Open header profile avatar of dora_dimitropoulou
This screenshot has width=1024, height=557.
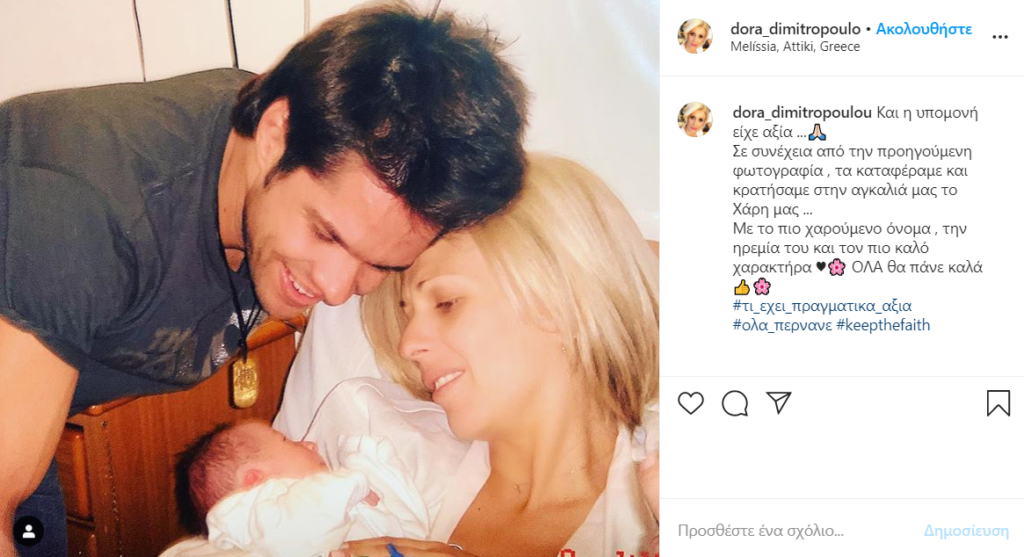click(x=695, y=36)
